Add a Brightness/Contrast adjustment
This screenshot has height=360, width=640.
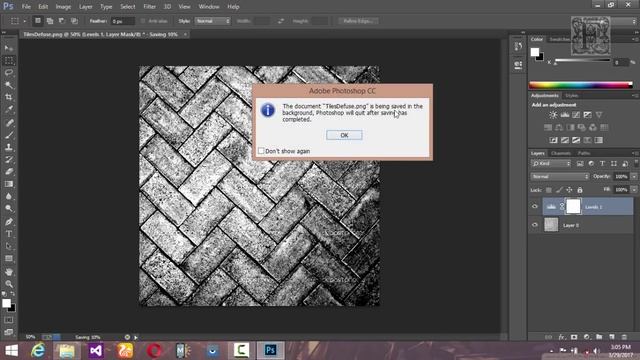click(553, 115)
